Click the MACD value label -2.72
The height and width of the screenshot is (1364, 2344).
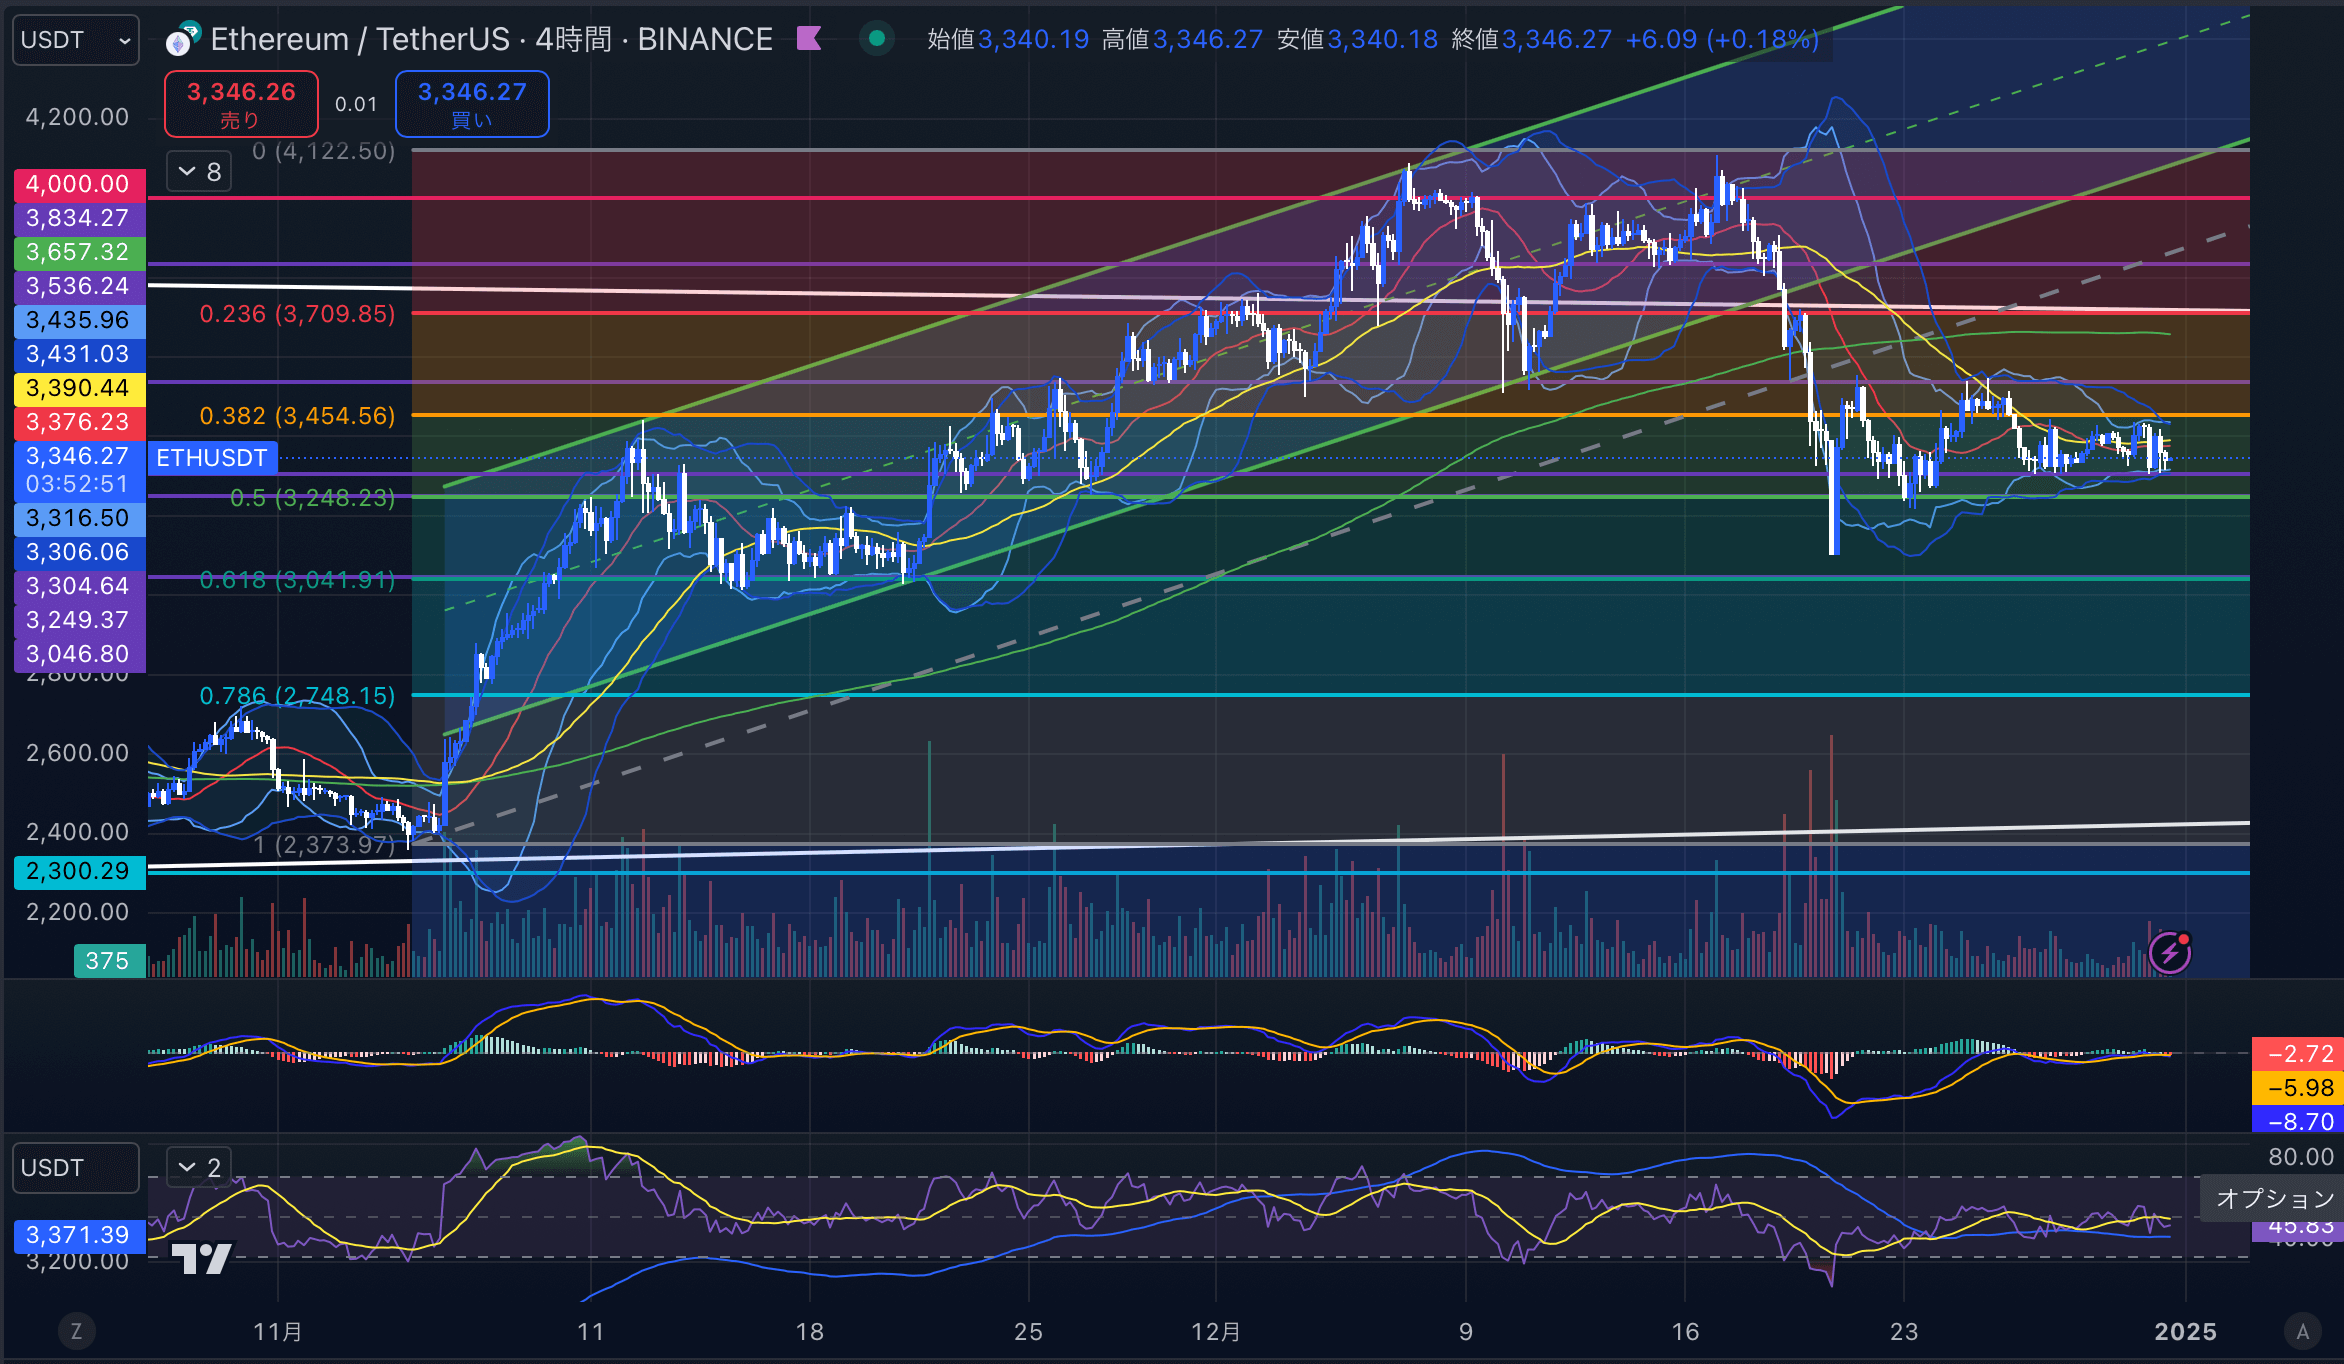click(x=2297, y=1054)
